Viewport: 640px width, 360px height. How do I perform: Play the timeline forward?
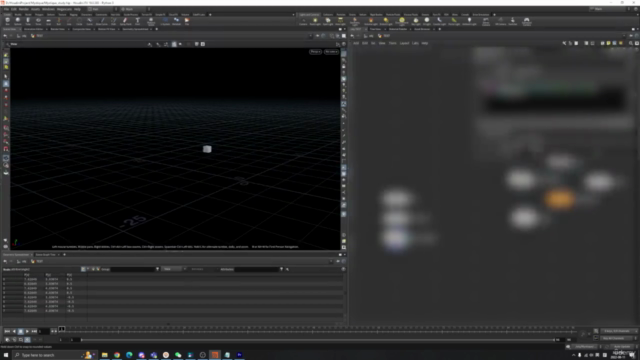27,331
